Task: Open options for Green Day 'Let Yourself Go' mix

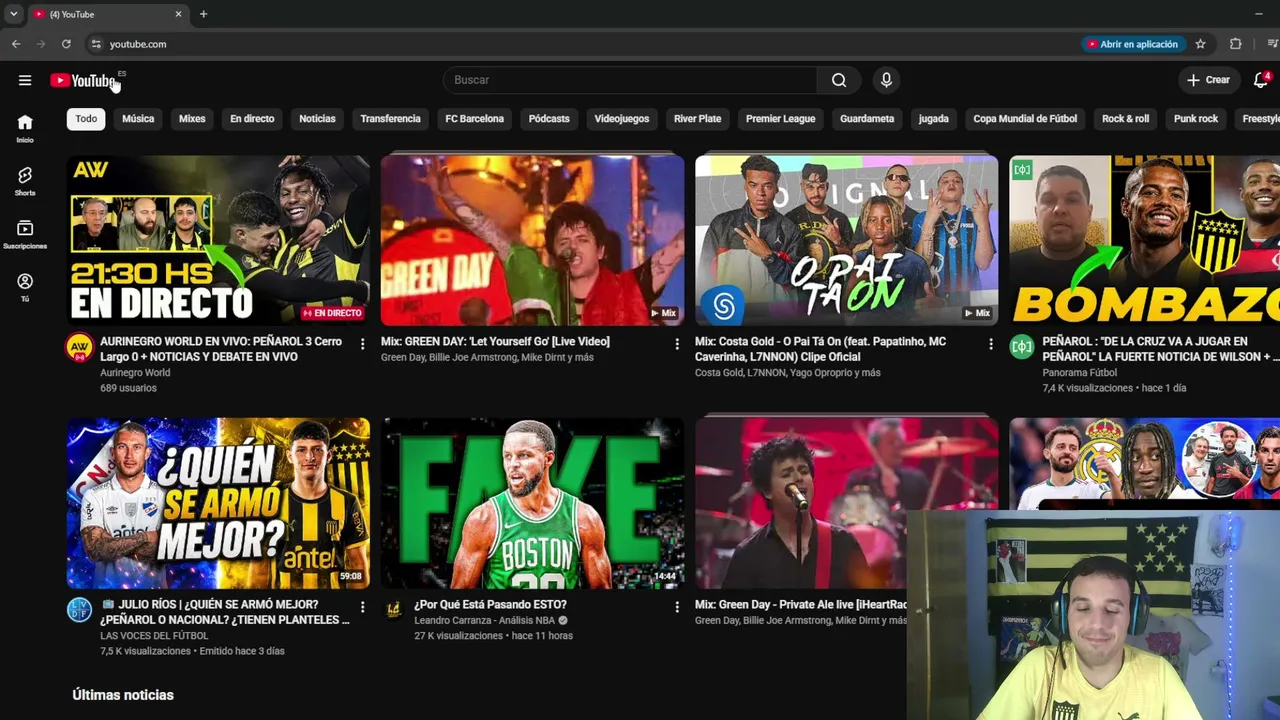Action: click(x=677, y=344)
